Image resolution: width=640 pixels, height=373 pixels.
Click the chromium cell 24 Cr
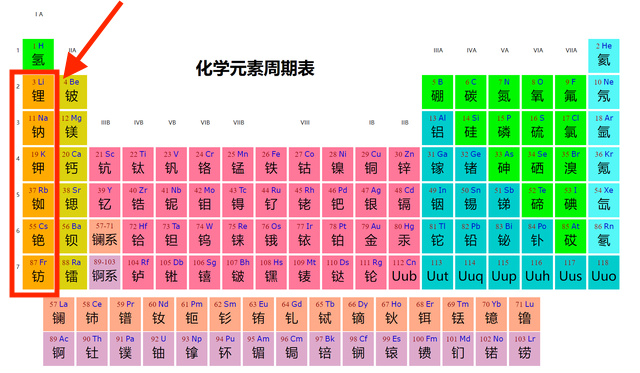pyautogui.click(x=204, y=164)
